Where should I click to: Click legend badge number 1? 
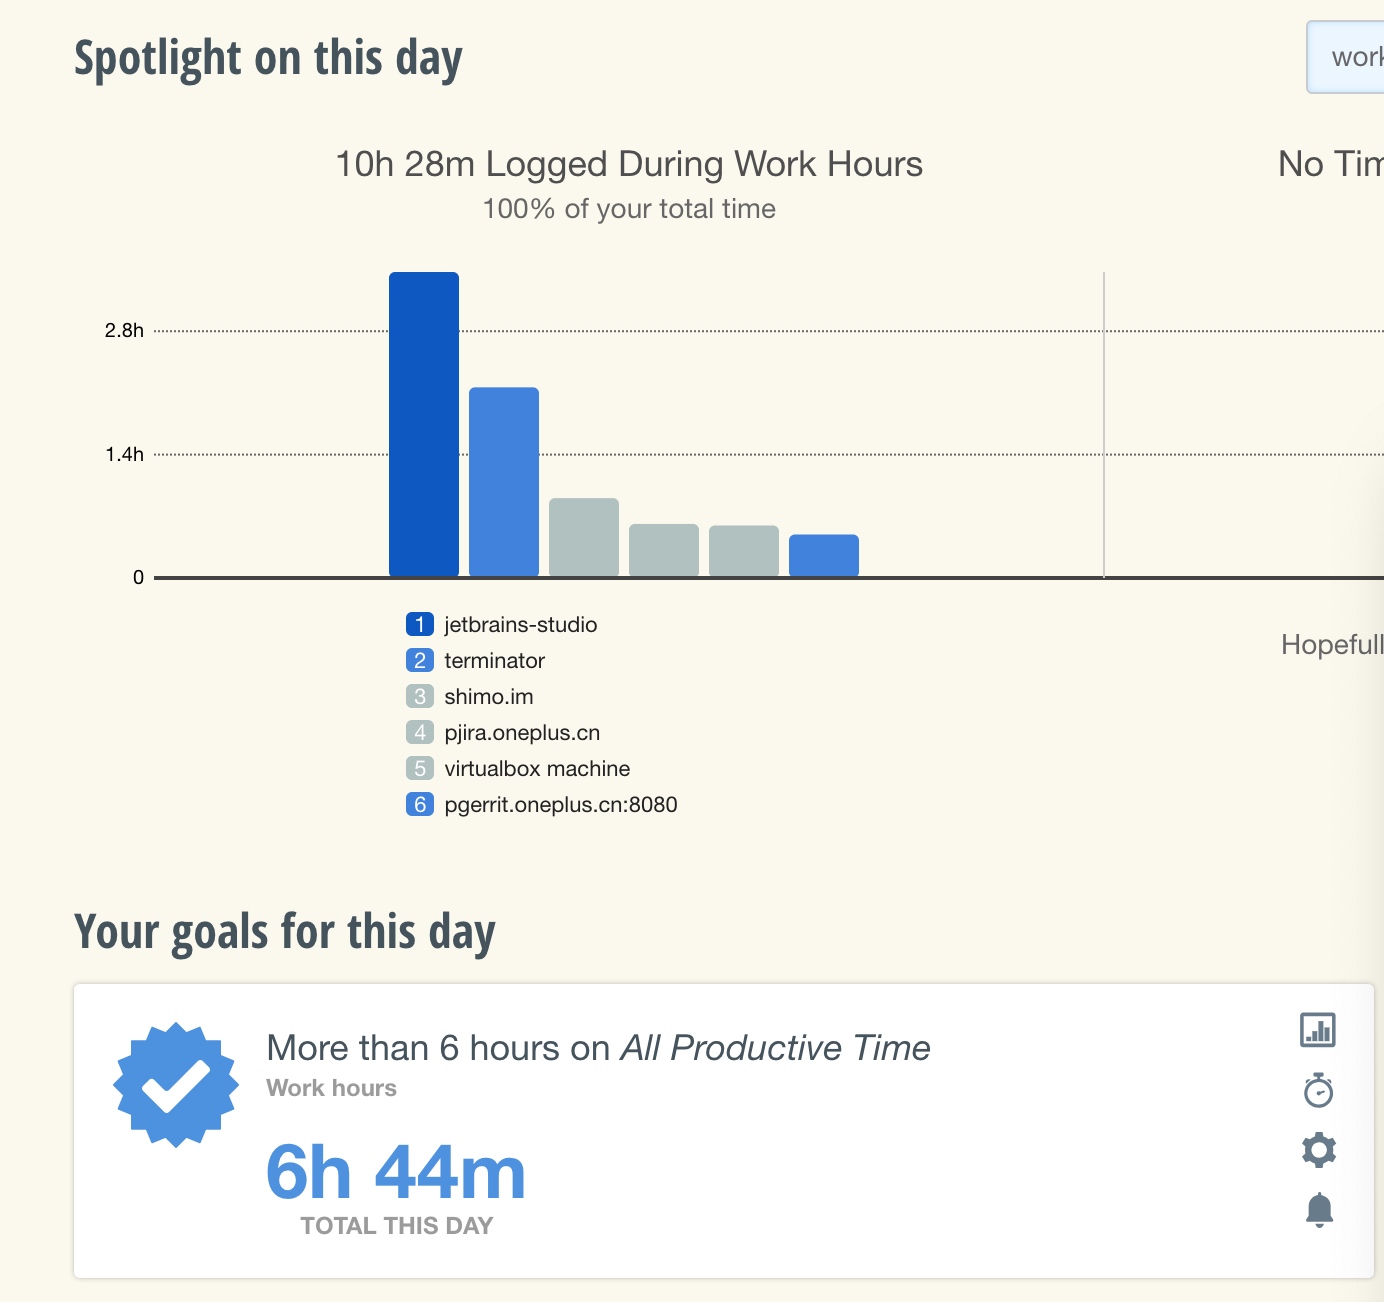click(x=419, y=624)
